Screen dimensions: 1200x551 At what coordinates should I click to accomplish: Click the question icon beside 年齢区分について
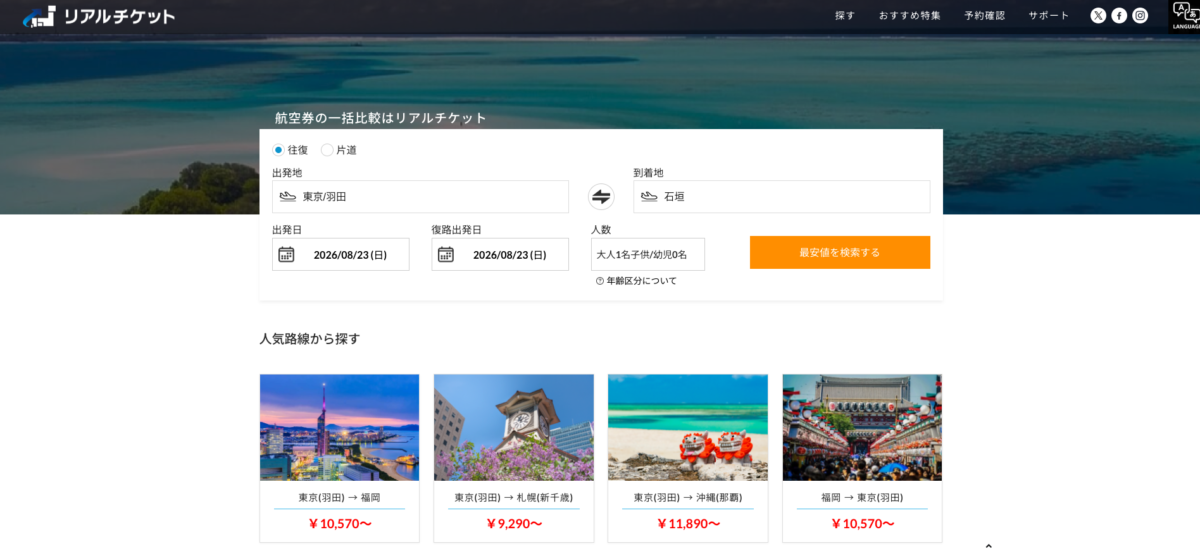tap(600, 281)
